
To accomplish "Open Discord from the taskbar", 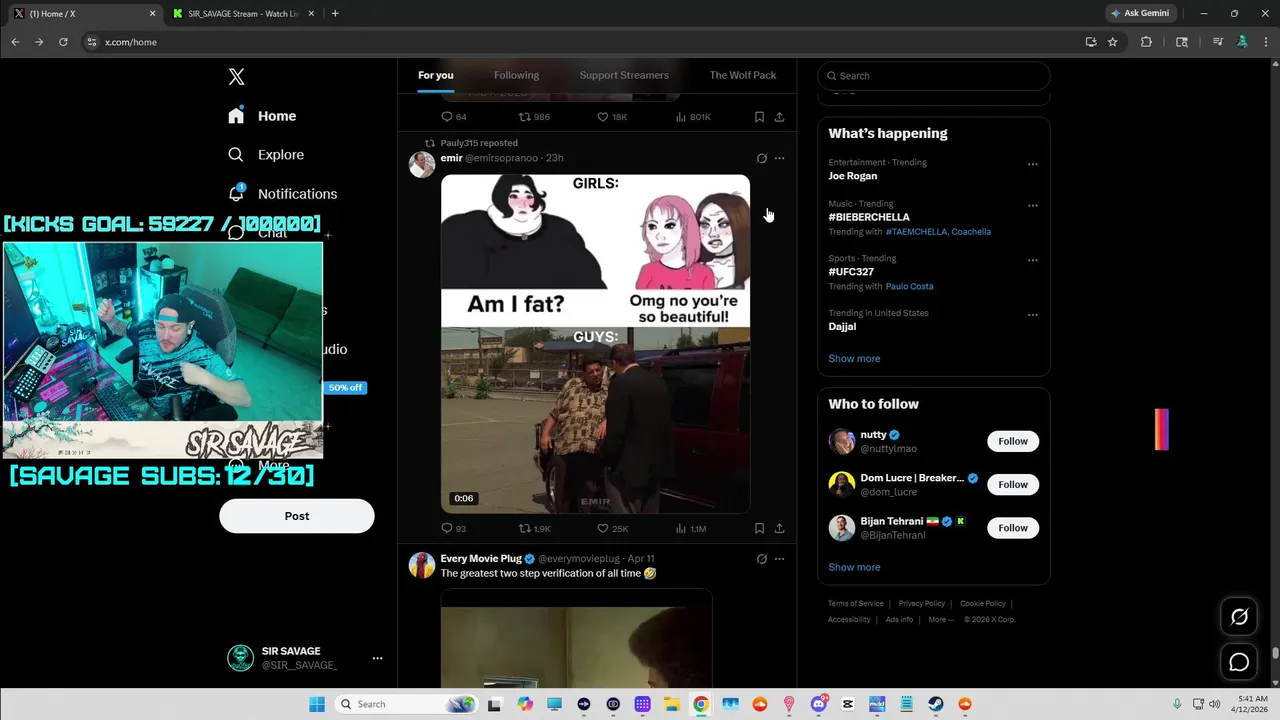I will (819, 704).
